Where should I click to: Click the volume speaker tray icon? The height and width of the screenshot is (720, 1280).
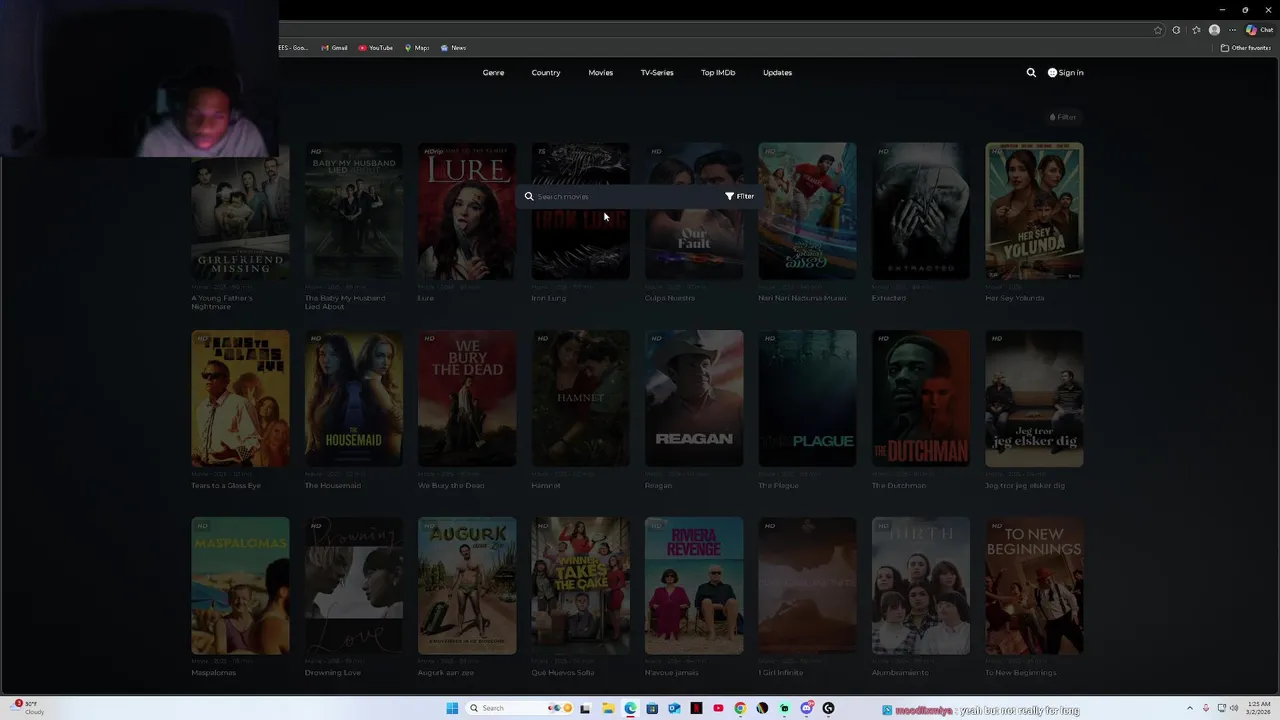pos(1234,708)
